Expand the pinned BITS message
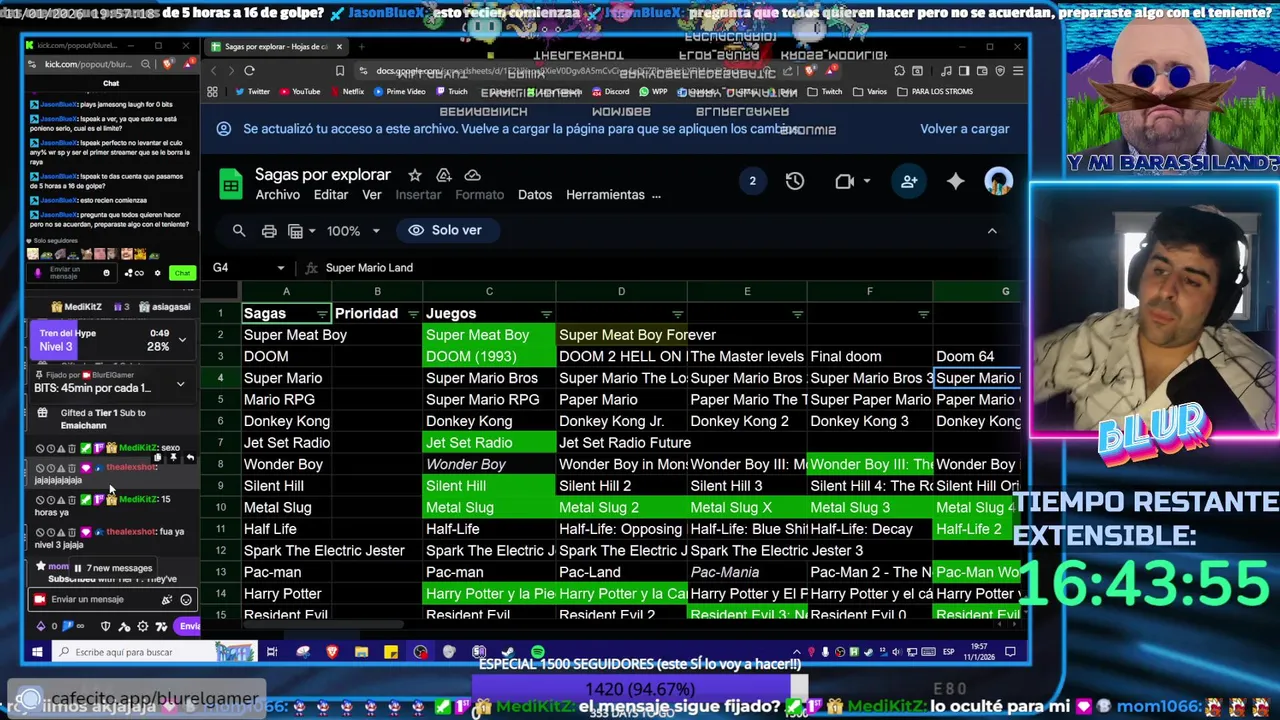Image resolution: width=1280 pixels, height=720 pixels. 181,384
